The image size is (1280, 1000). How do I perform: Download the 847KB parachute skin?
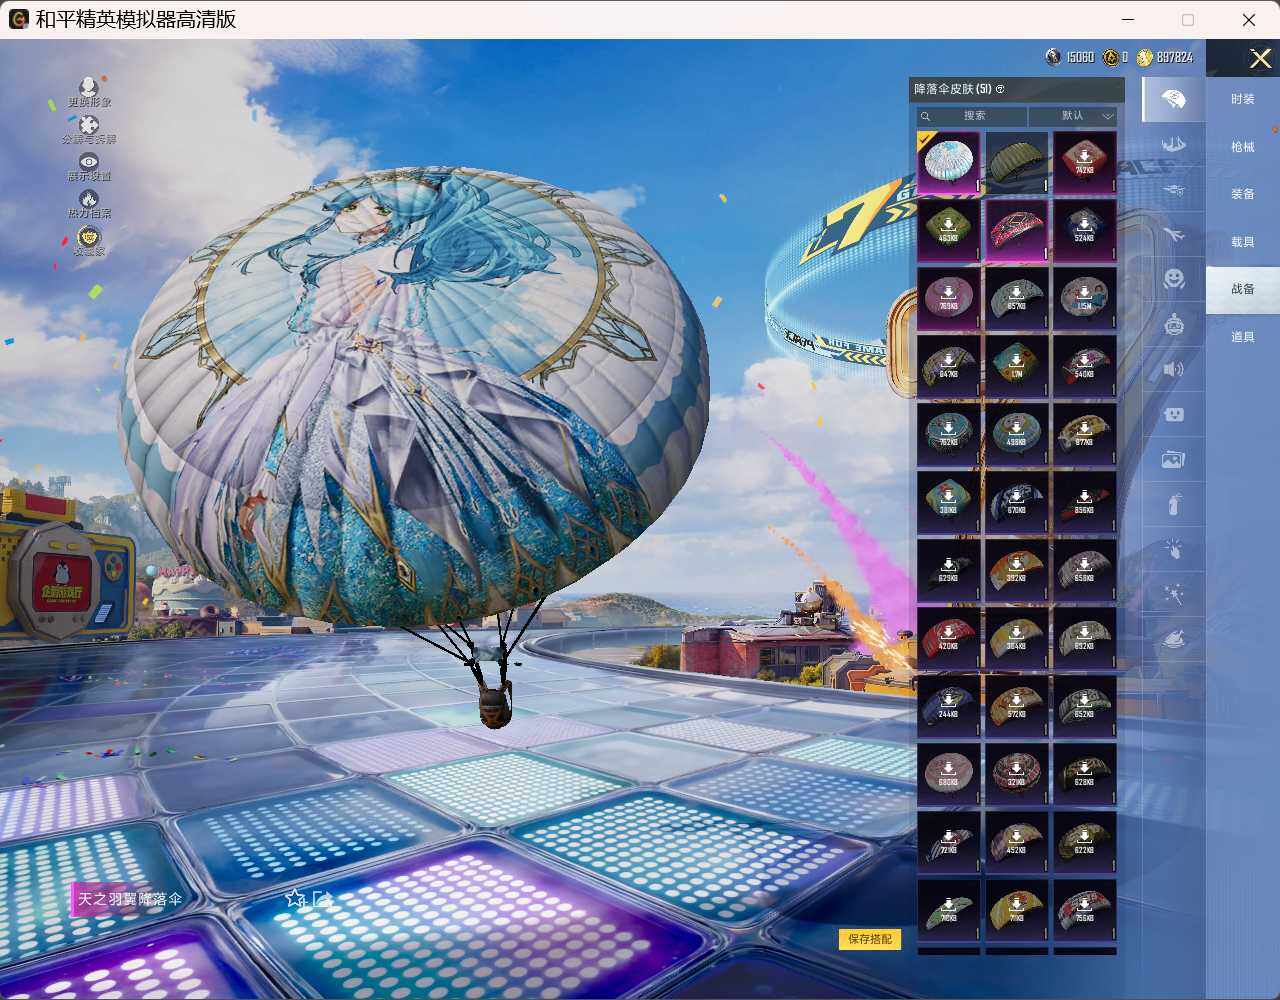tap(949, 366)
